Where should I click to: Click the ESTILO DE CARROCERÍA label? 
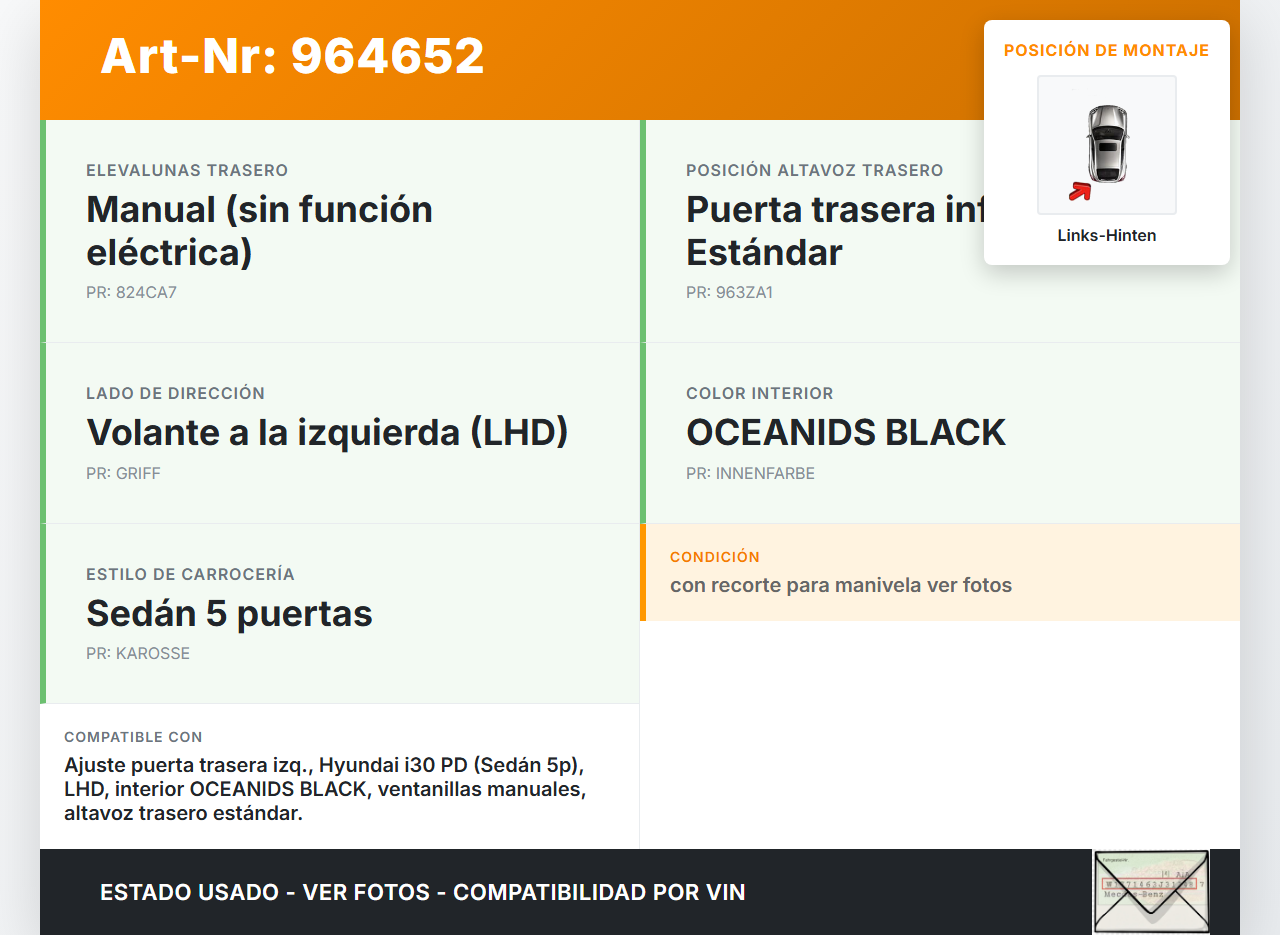(x=190, y=575)
